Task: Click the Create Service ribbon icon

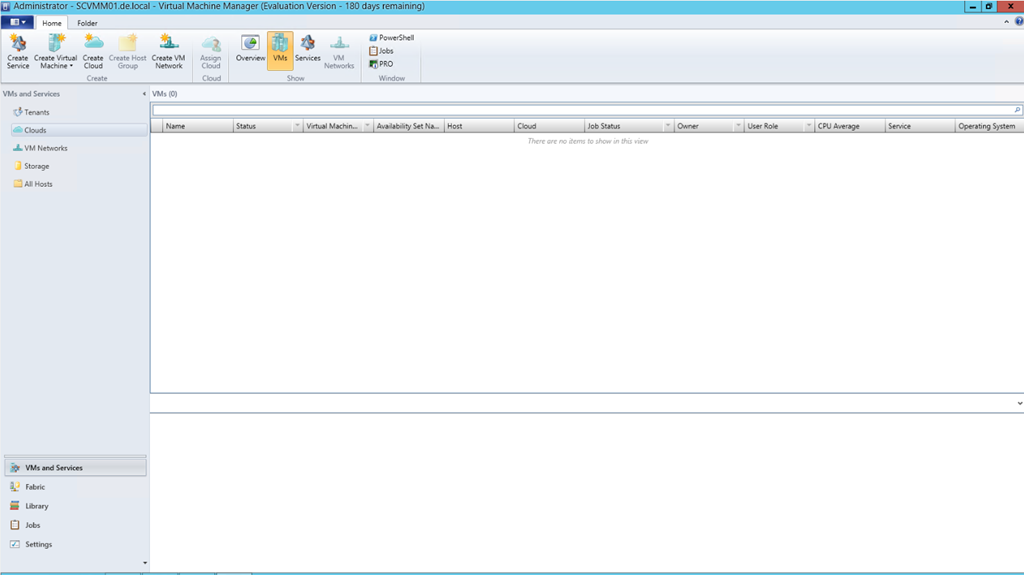Action: pyautogui.click(x=18, y=51)
